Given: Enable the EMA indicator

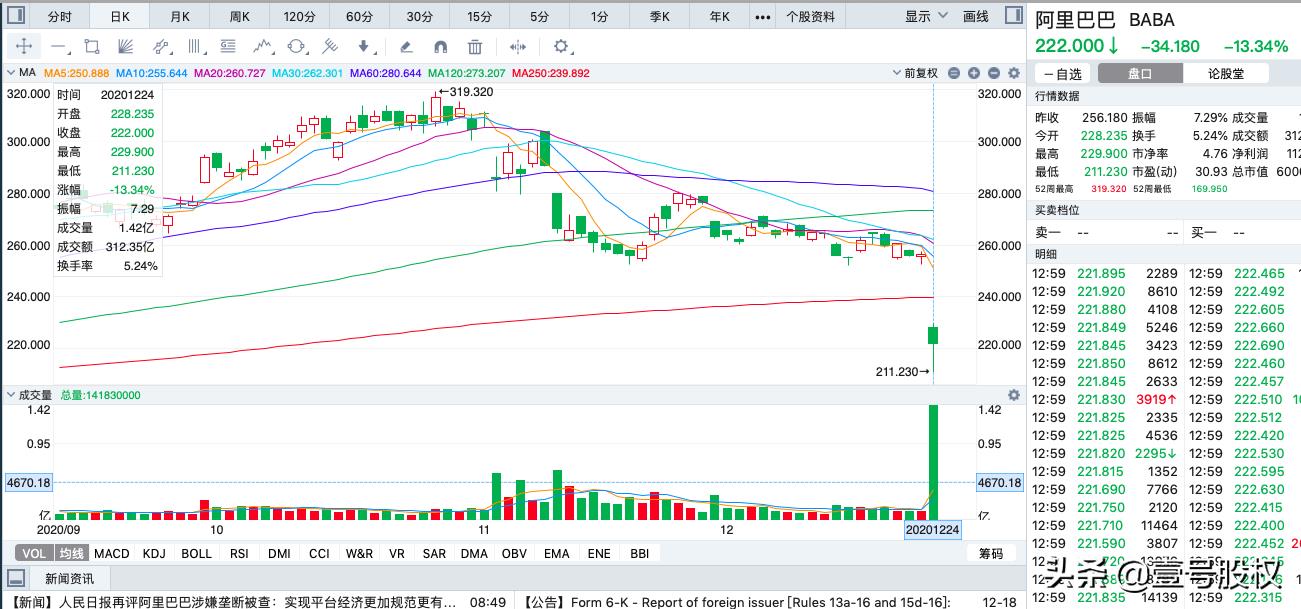Looking at the screenshot, I should (x=556, y=553).
